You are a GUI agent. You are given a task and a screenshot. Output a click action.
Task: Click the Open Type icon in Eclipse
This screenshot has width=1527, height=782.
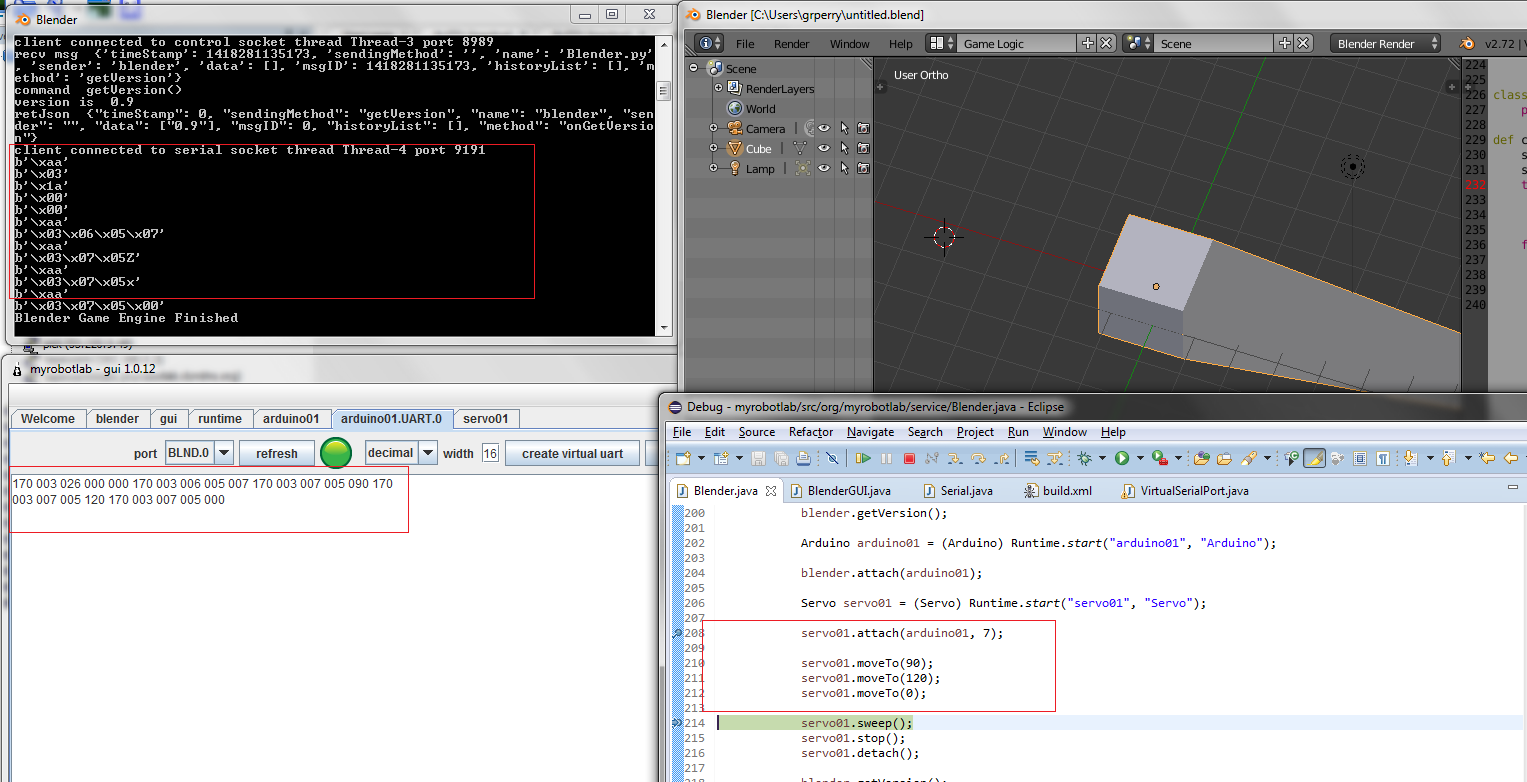click(1201, 458)
